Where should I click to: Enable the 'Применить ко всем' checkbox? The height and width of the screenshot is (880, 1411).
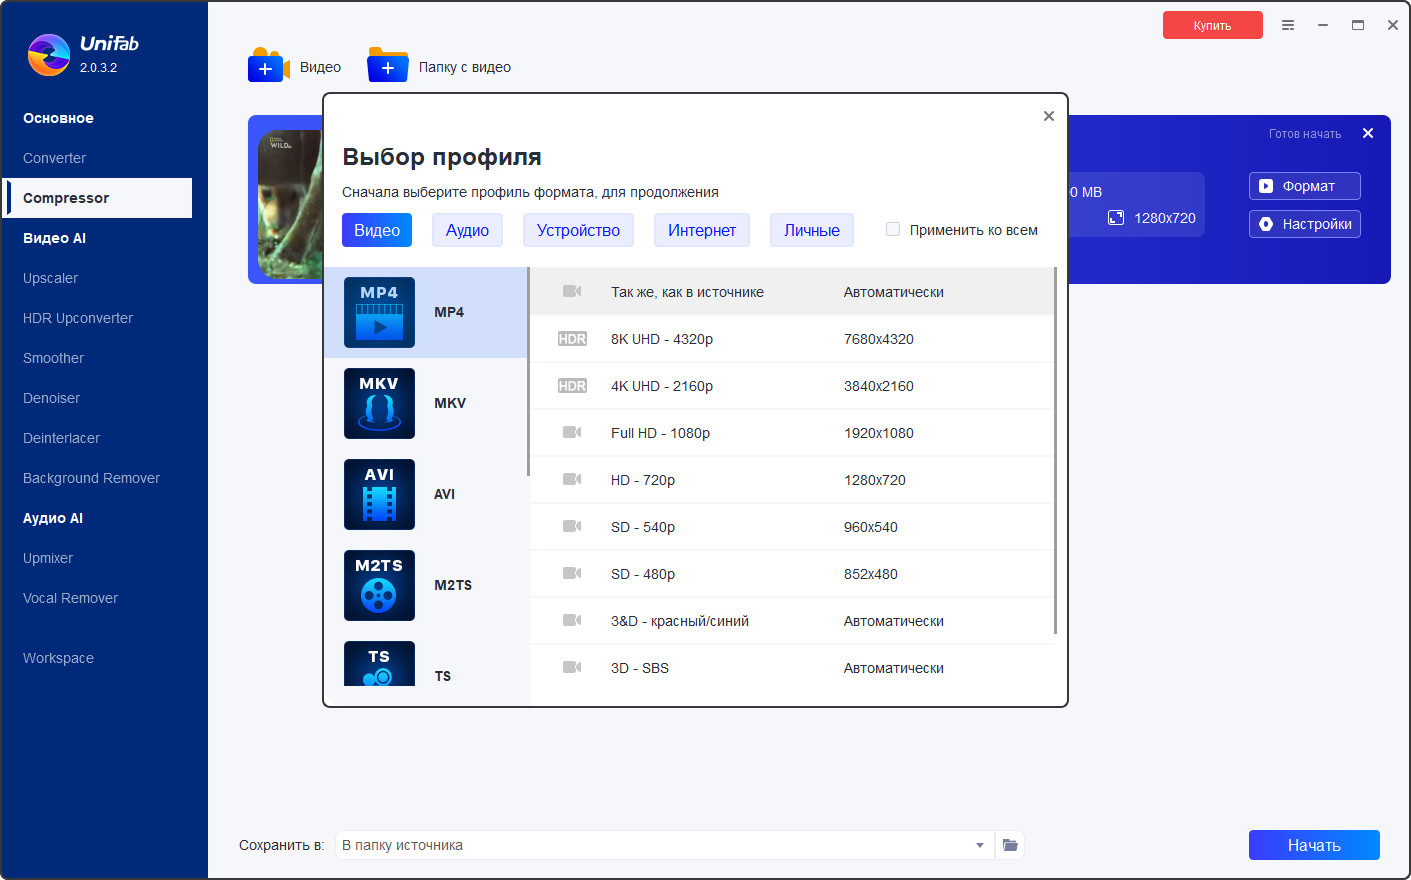coord(893,229)
